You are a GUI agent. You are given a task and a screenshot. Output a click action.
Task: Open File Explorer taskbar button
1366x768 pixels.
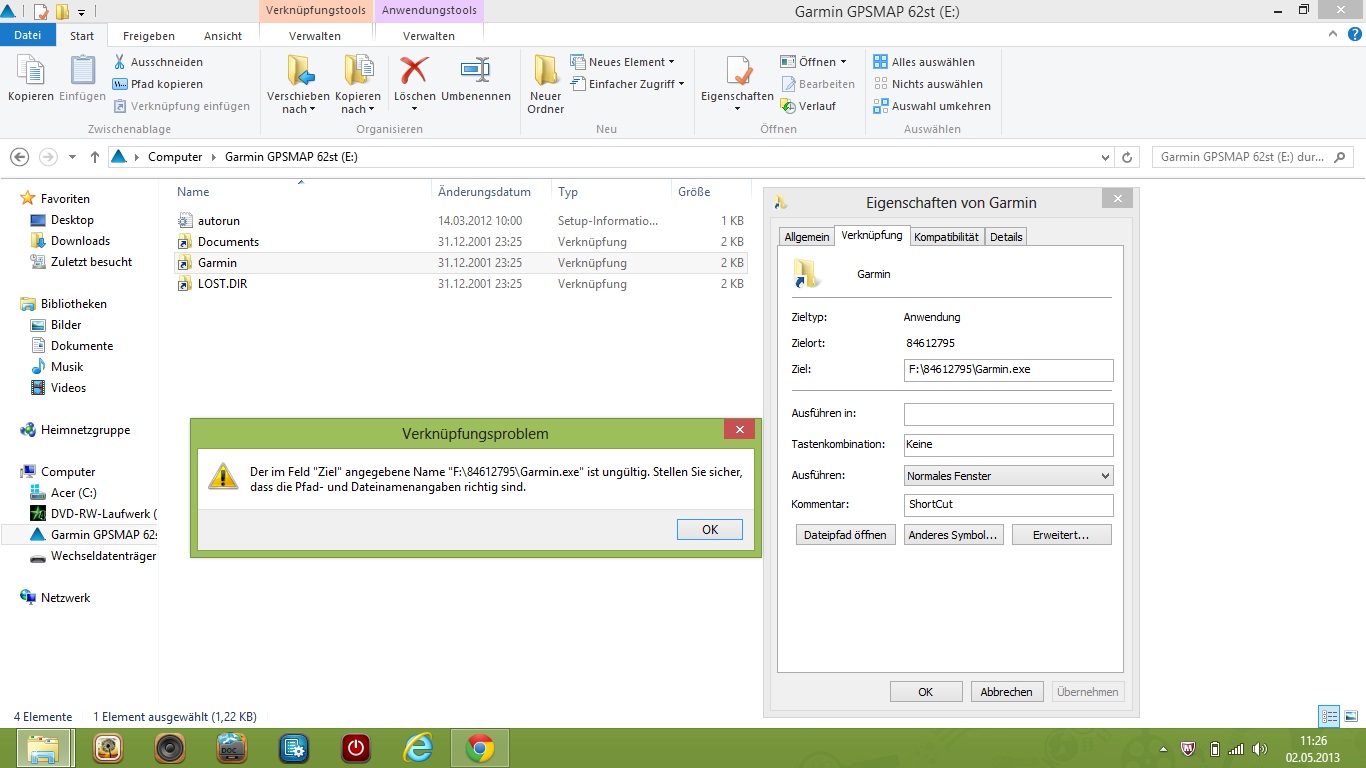[x=43, y=748]
